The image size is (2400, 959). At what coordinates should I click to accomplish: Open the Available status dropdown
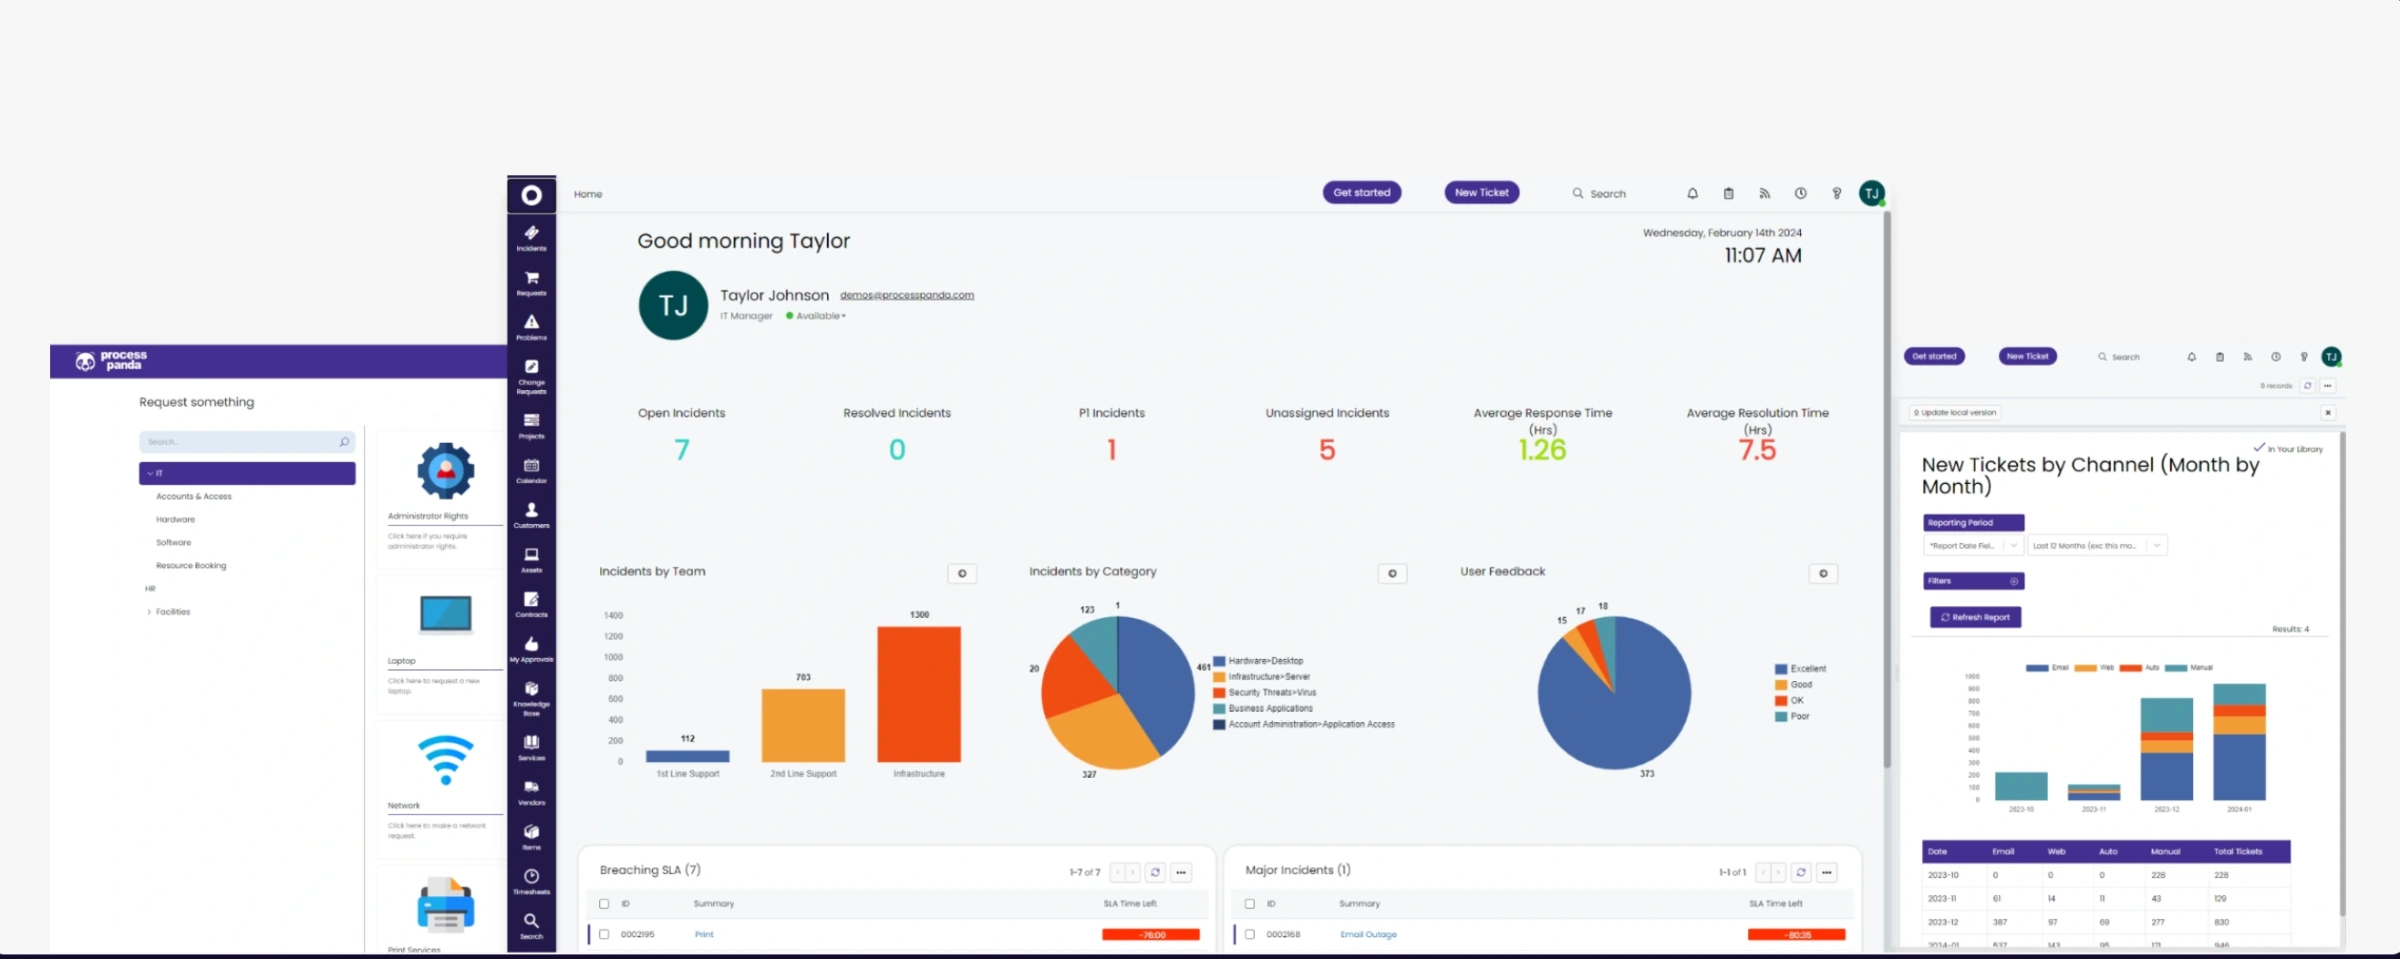pyautogui.click(x=817, y=316)
